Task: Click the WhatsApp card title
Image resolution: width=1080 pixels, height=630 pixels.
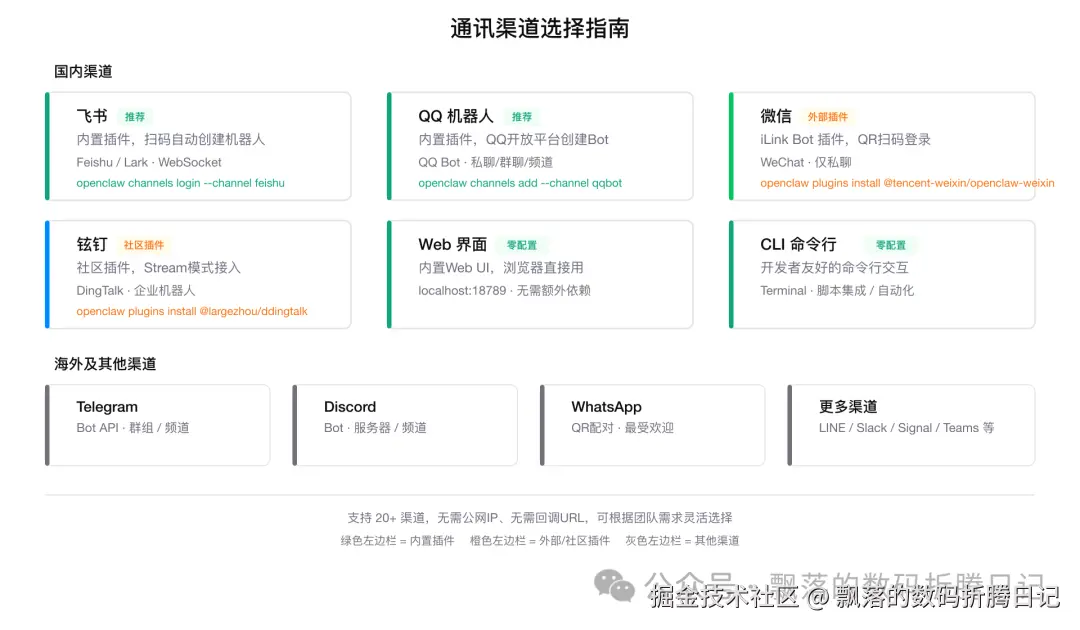Action: (606, 407)
